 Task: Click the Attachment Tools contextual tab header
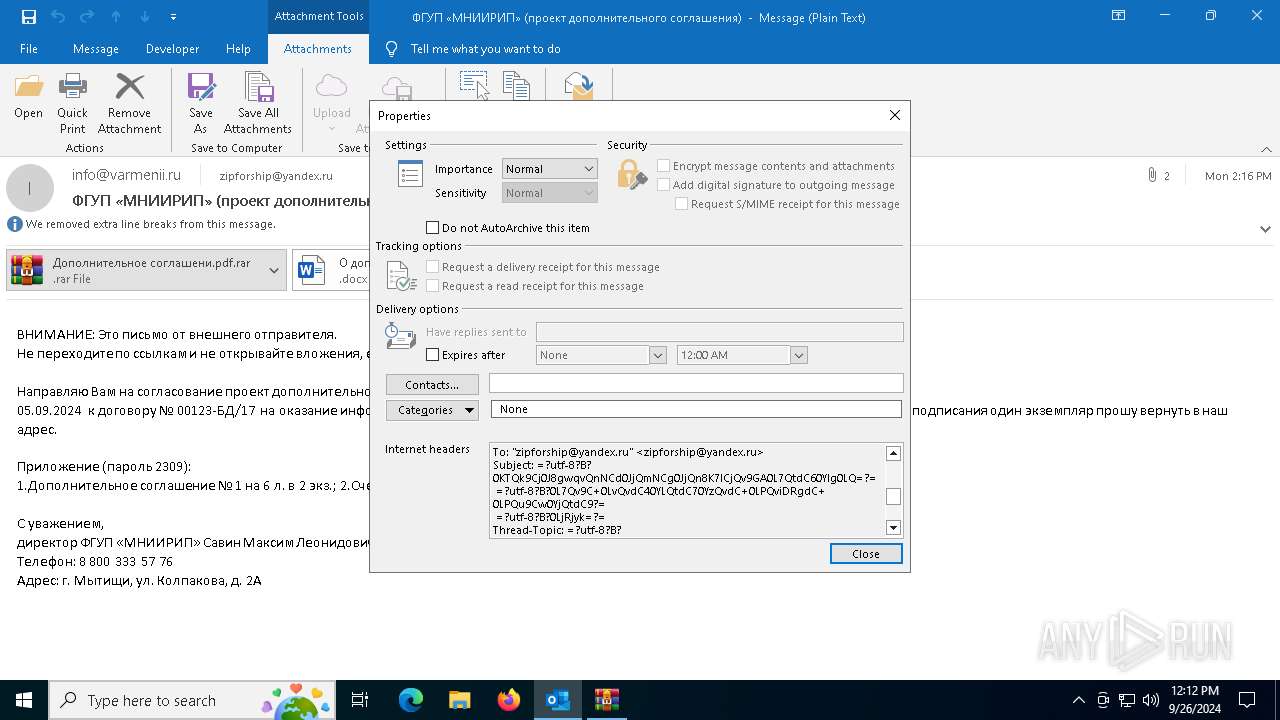click(x=319, y=16)
